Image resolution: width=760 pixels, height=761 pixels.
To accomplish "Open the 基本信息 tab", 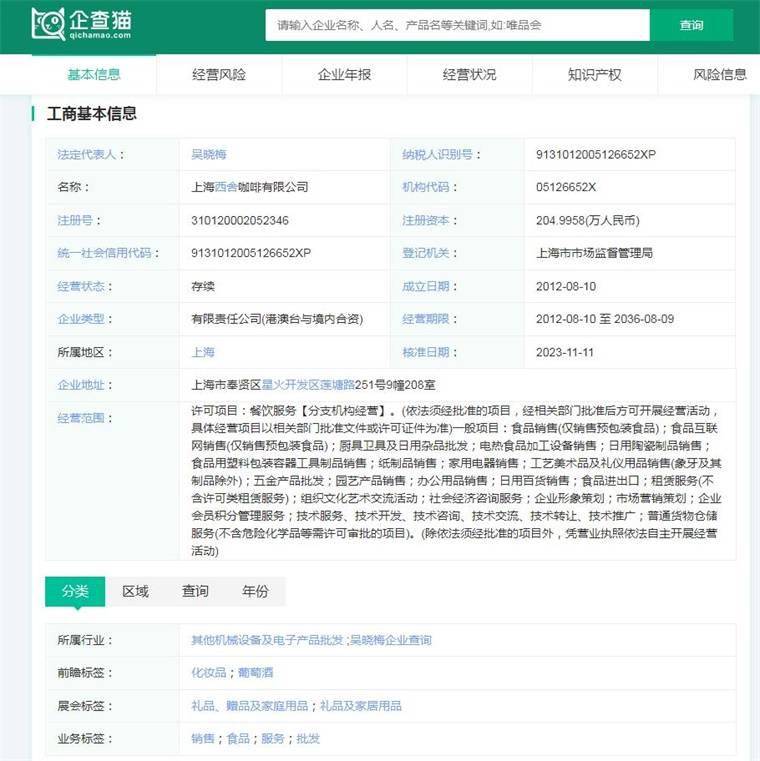I will pyautogui.click(x=94, y=74).
